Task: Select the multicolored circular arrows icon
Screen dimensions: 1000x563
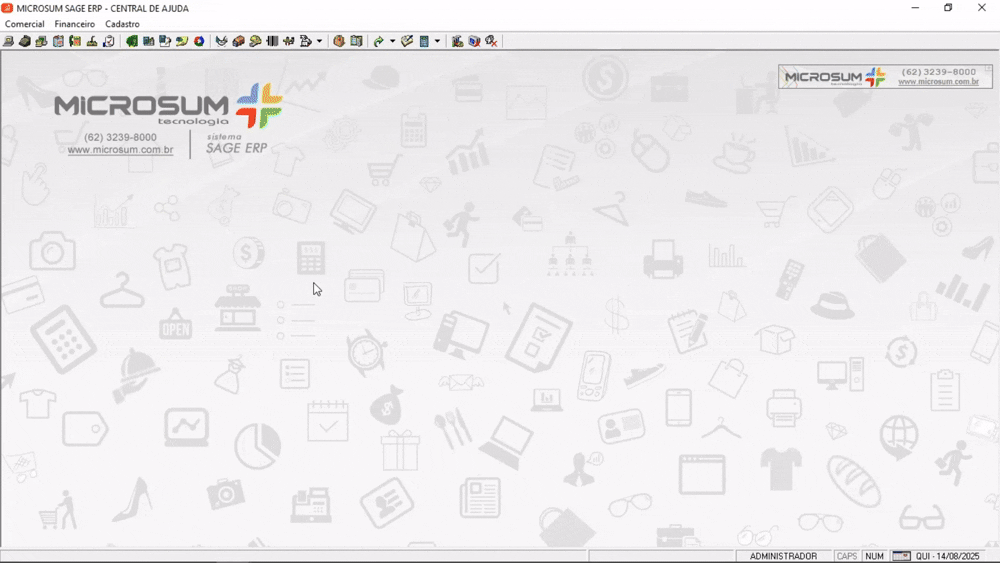Action: coord(199,41)
